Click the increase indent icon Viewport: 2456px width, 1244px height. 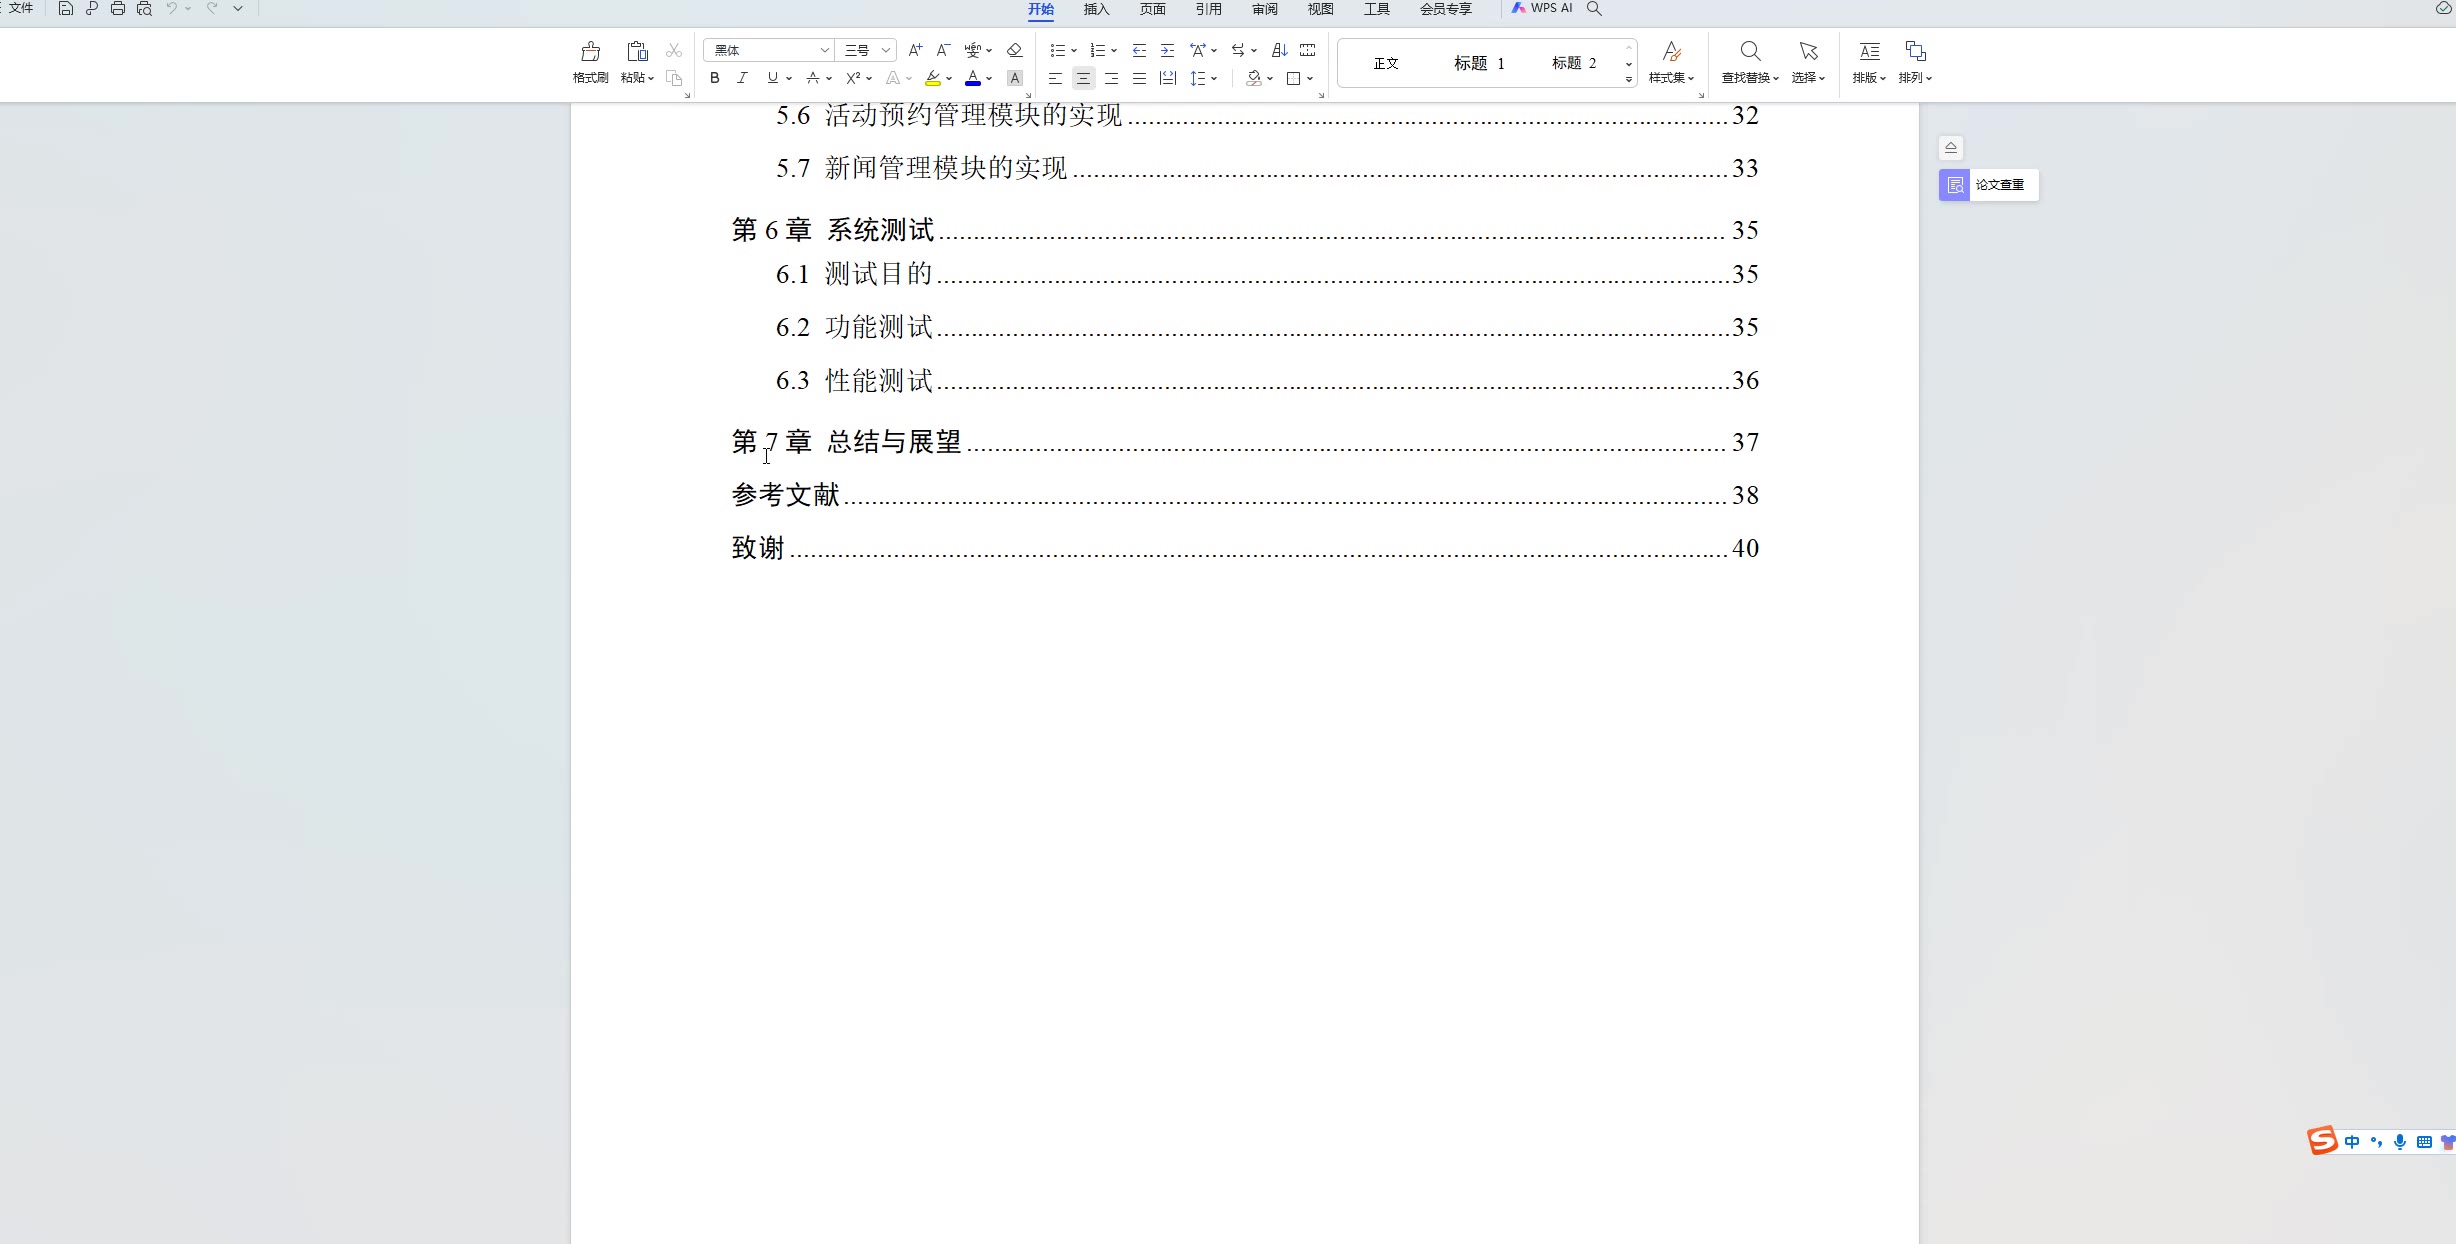(1167, 50)
